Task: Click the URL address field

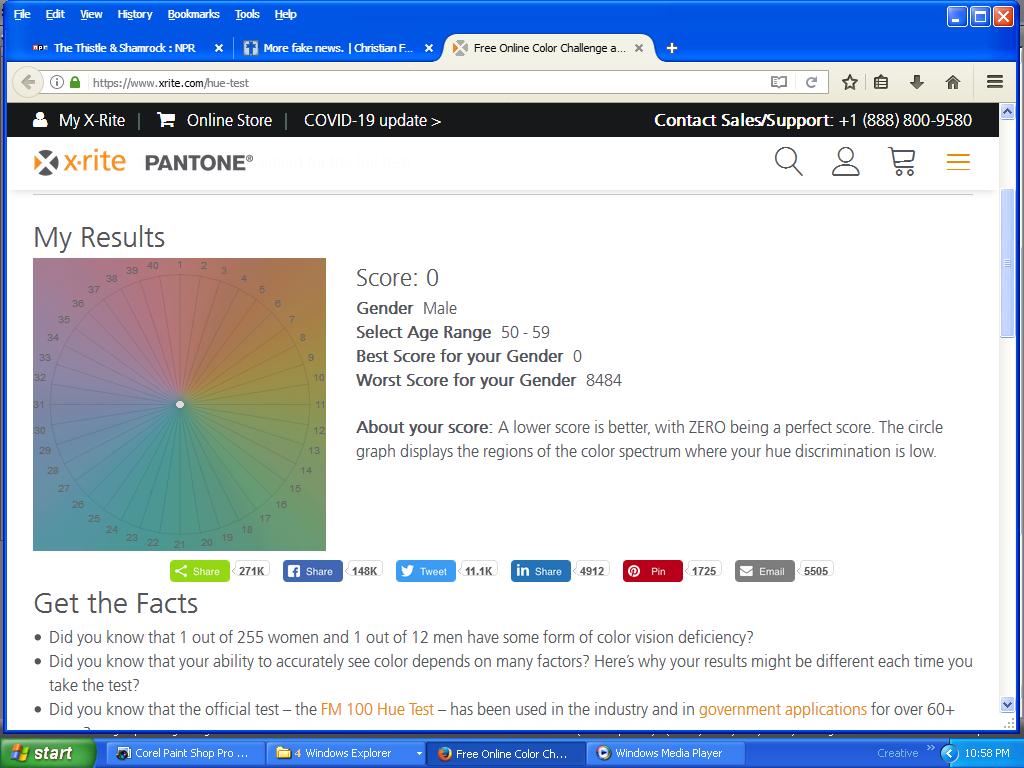Action: click(420, 82)
